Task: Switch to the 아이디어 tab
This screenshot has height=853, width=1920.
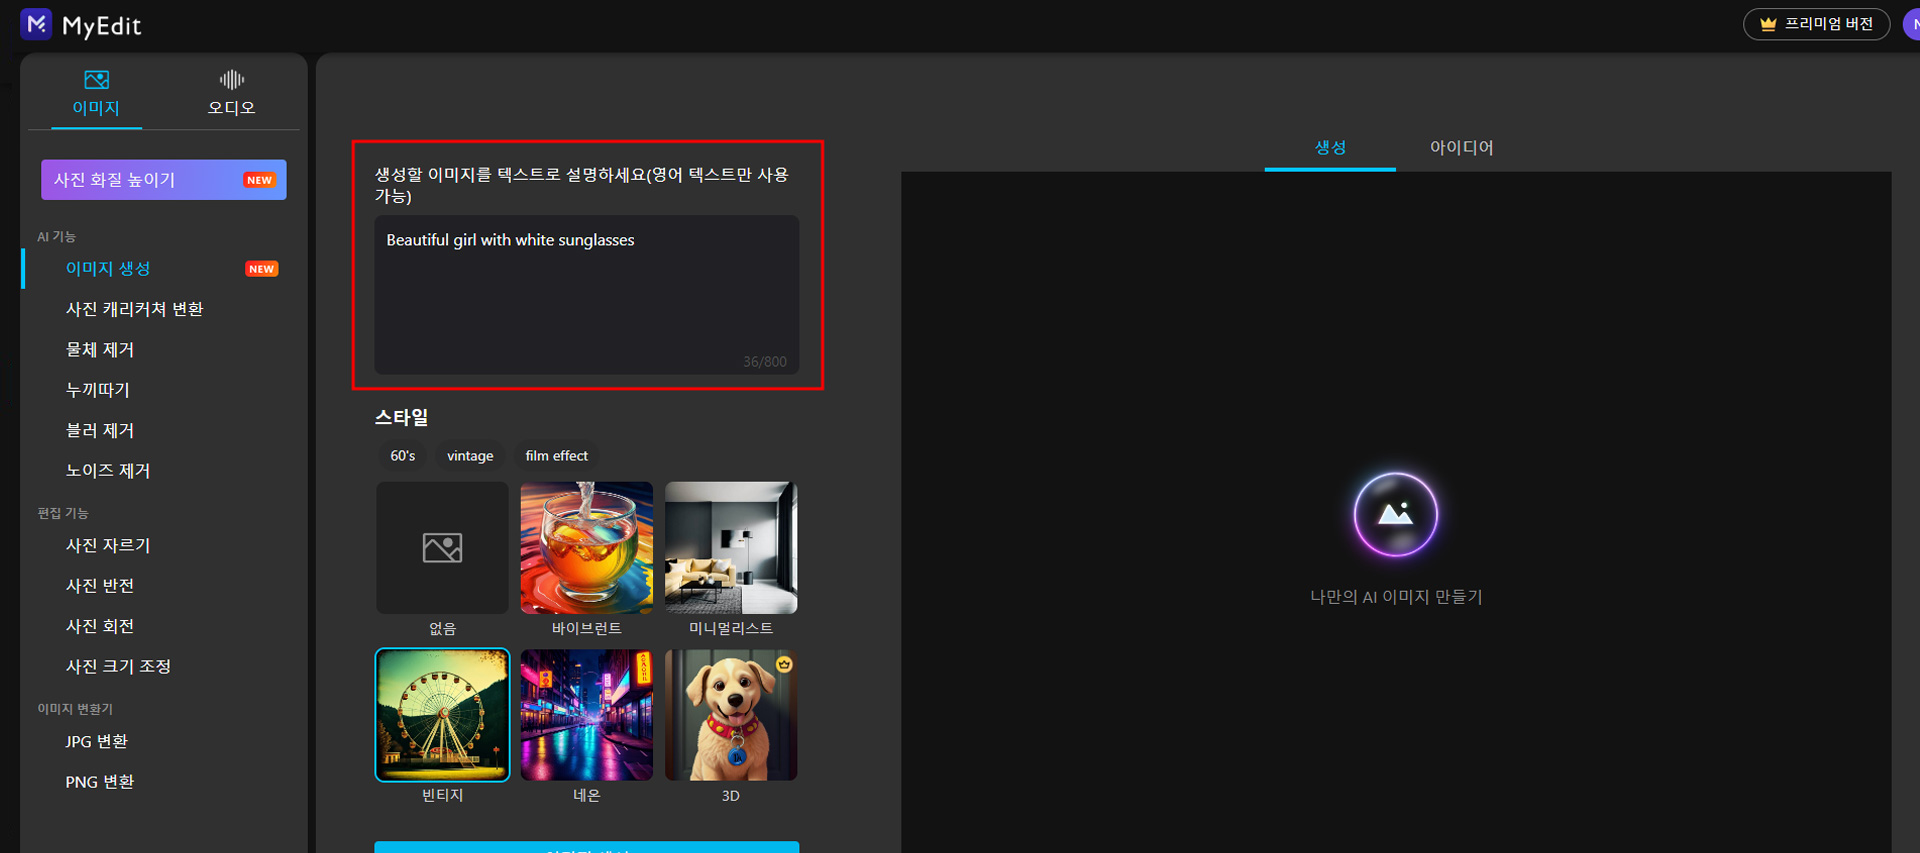Action: point(1461,147)
